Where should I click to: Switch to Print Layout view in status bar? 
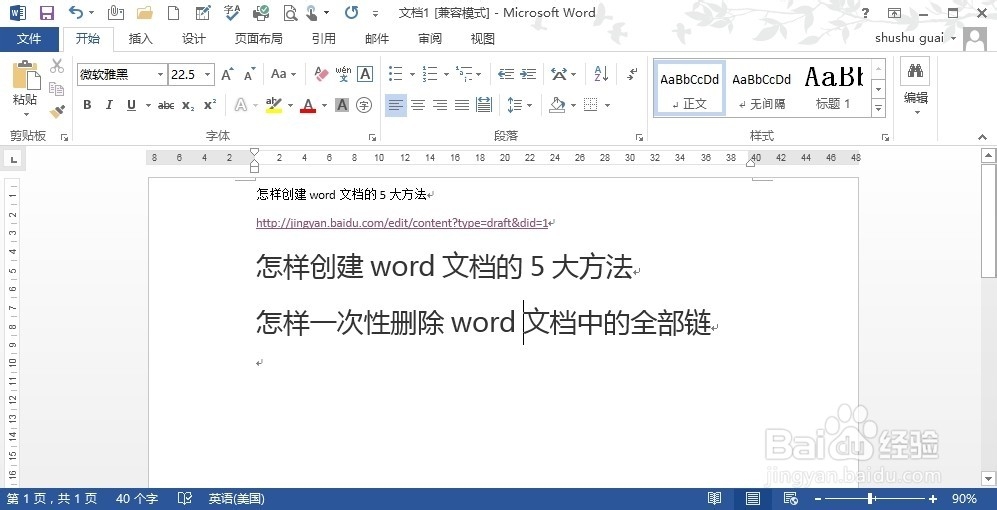tap(753, 499)
